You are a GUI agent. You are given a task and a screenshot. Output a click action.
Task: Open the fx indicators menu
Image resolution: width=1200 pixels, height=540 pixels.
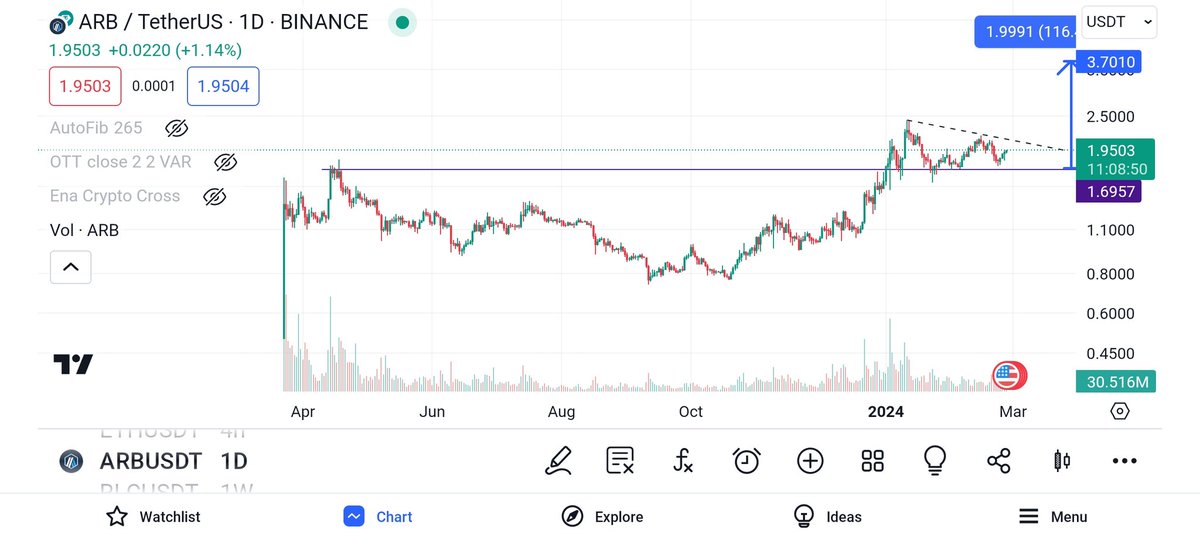click(683, 460)
